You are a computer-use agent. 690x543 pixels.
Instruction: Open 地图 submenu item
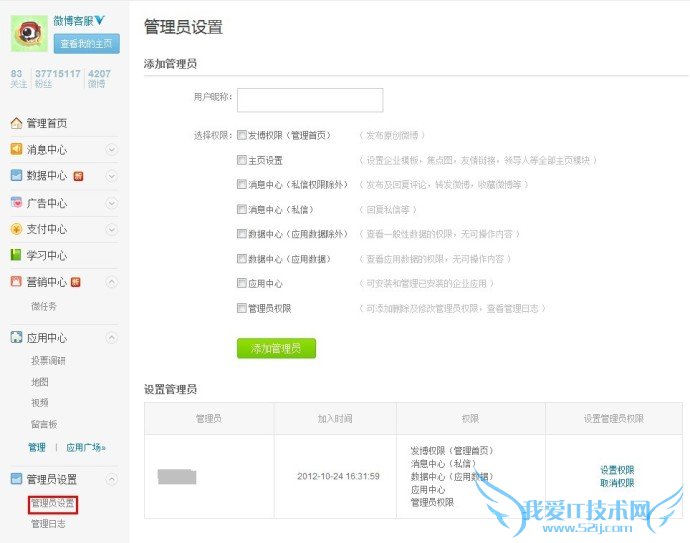[x=40, y=382]
